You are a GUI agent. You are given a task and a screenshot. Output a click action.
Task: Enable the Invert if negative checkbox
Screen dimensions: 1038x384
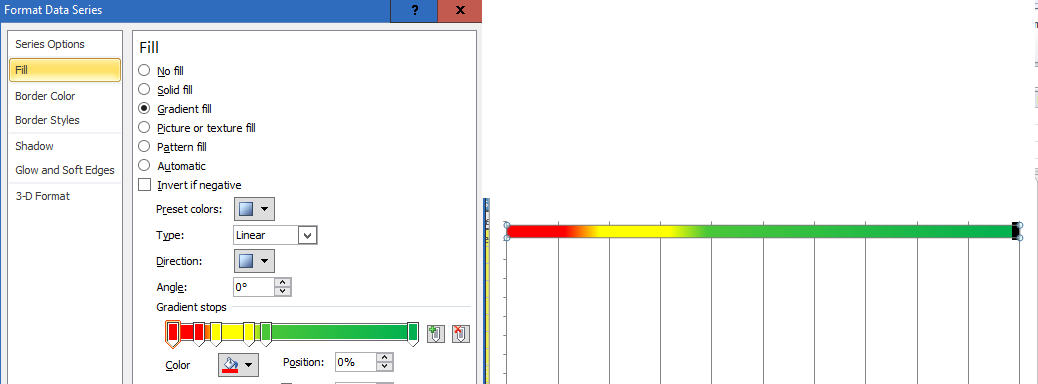coord(144,185)
